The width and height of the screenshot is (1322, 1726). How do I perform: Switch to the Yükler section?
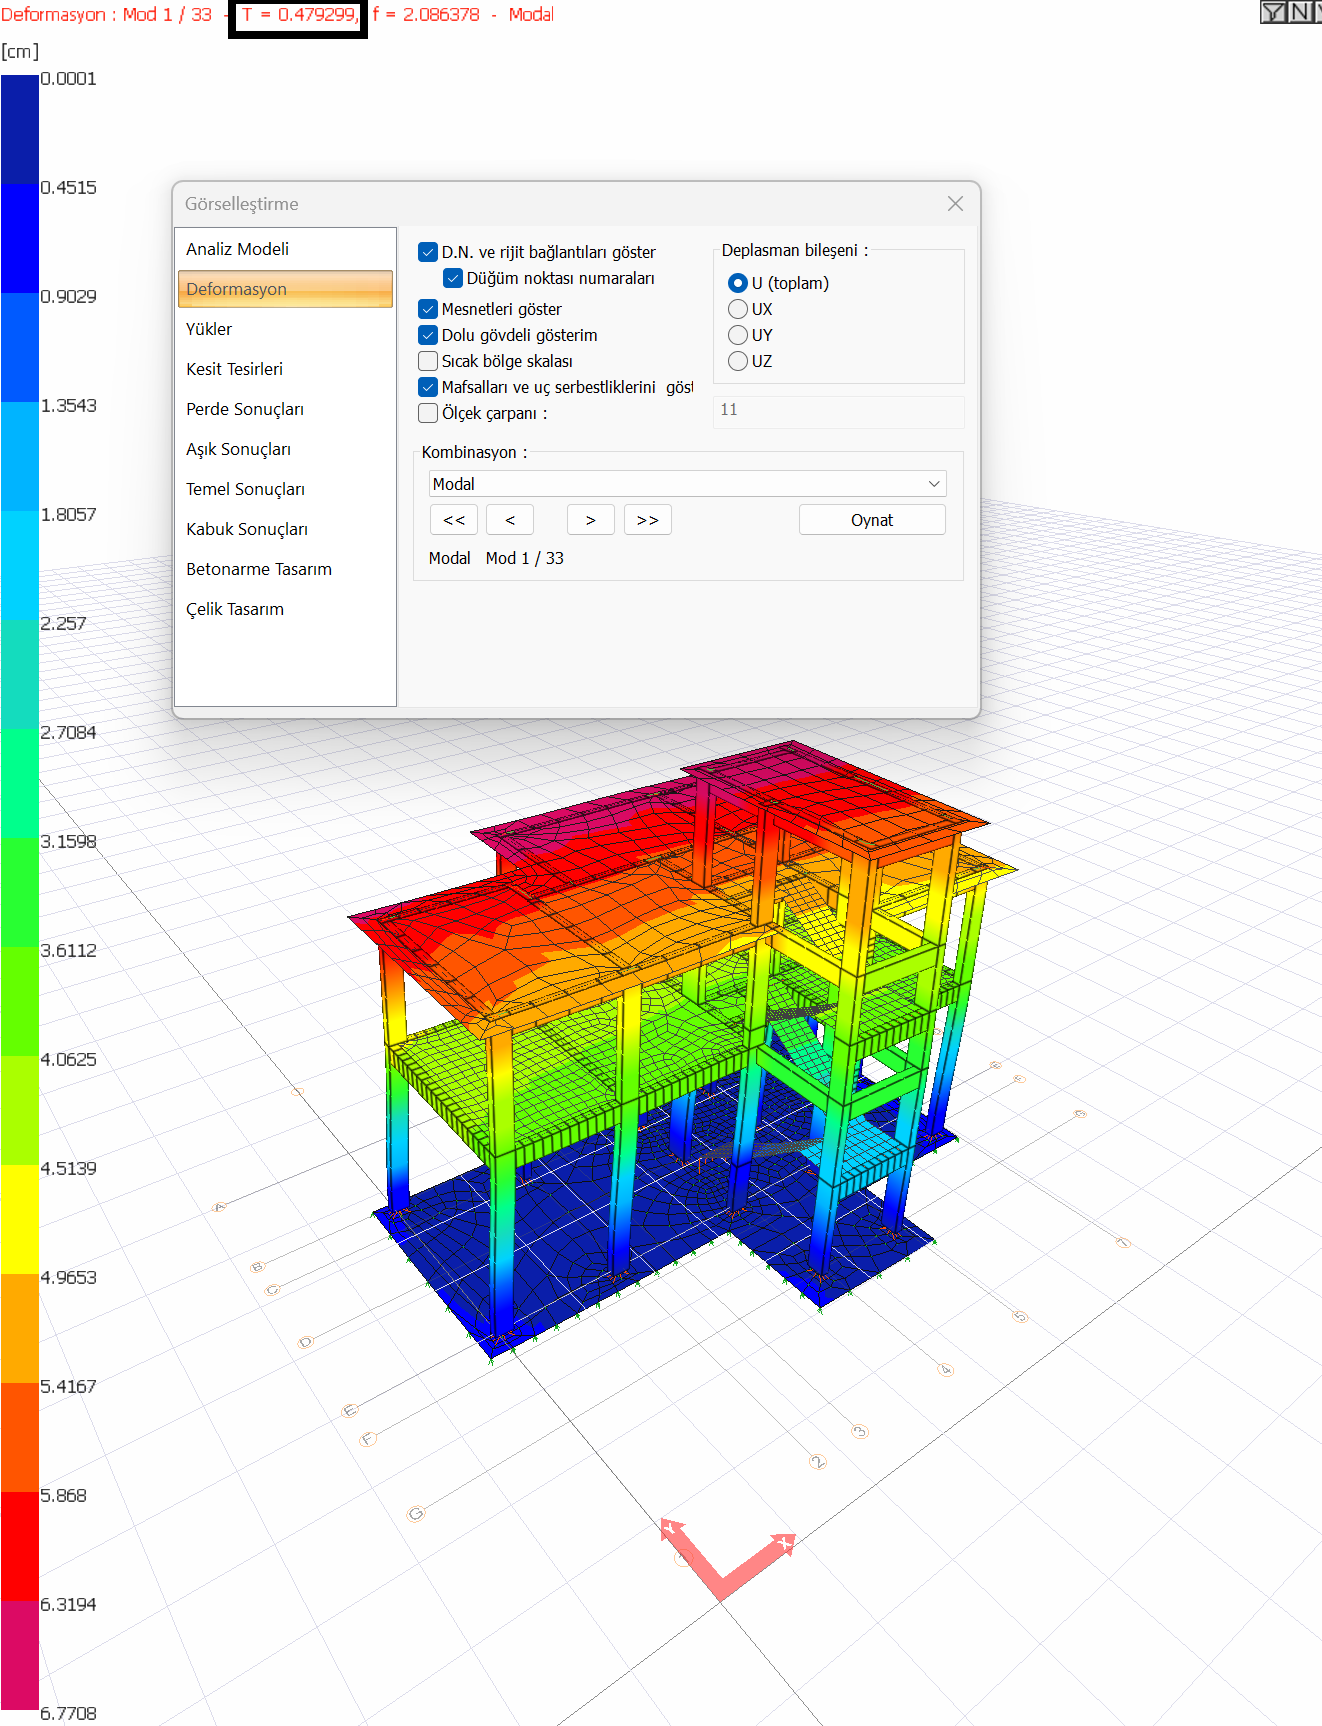point(285,329)
